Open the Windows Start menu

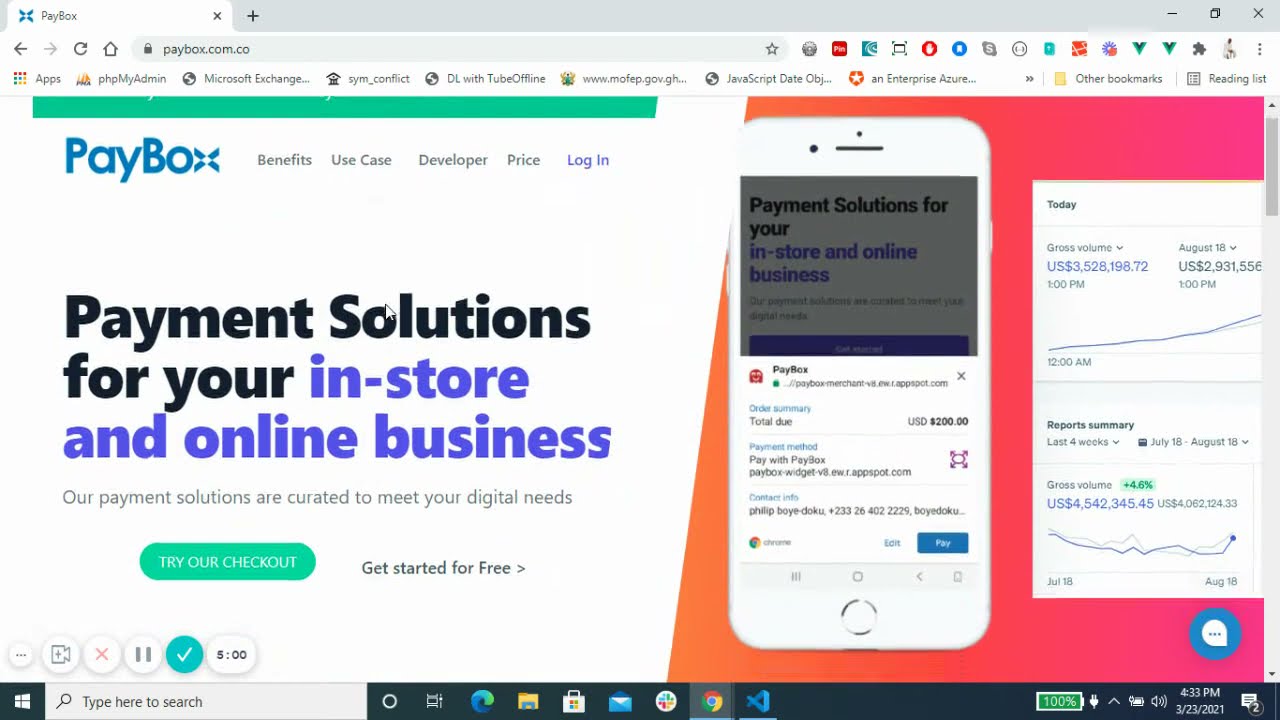click(23, 701)
